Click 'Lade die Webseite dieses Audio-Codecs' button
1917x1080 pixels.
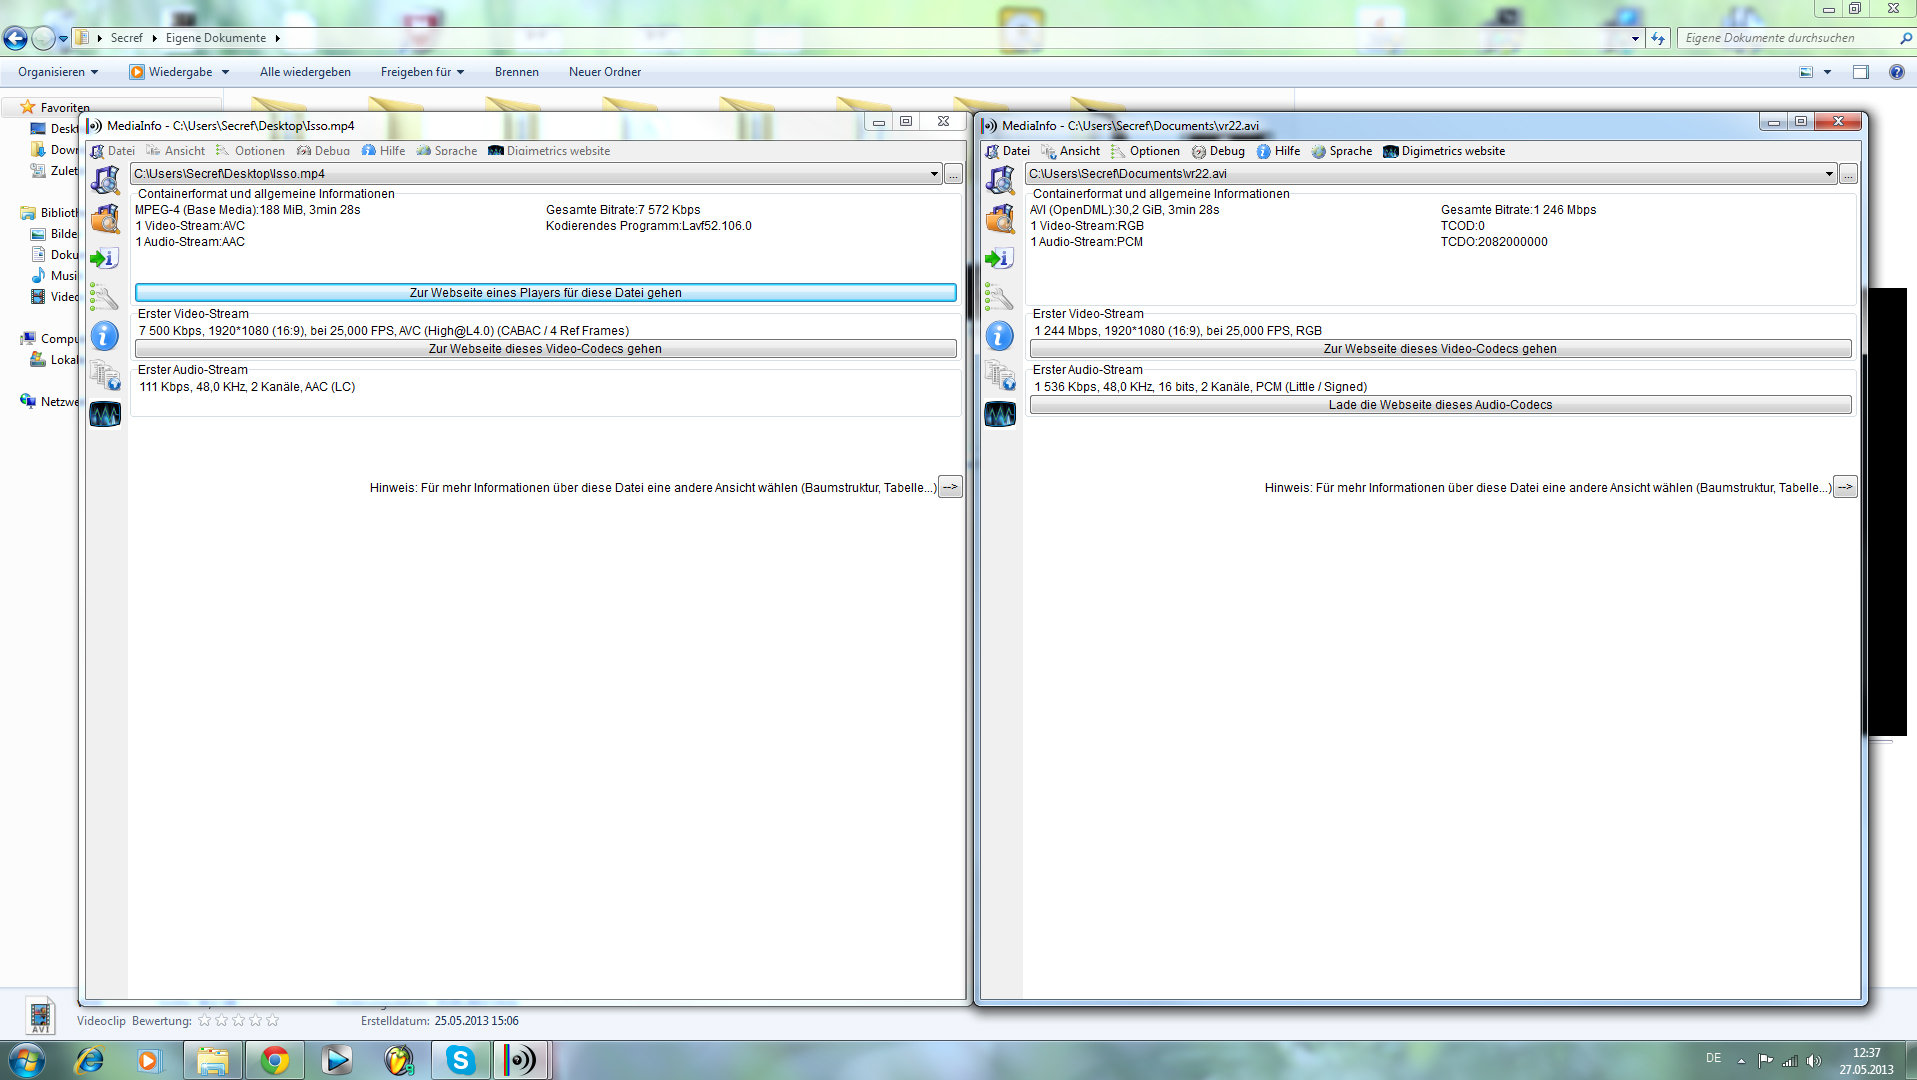coord(1440,405)
